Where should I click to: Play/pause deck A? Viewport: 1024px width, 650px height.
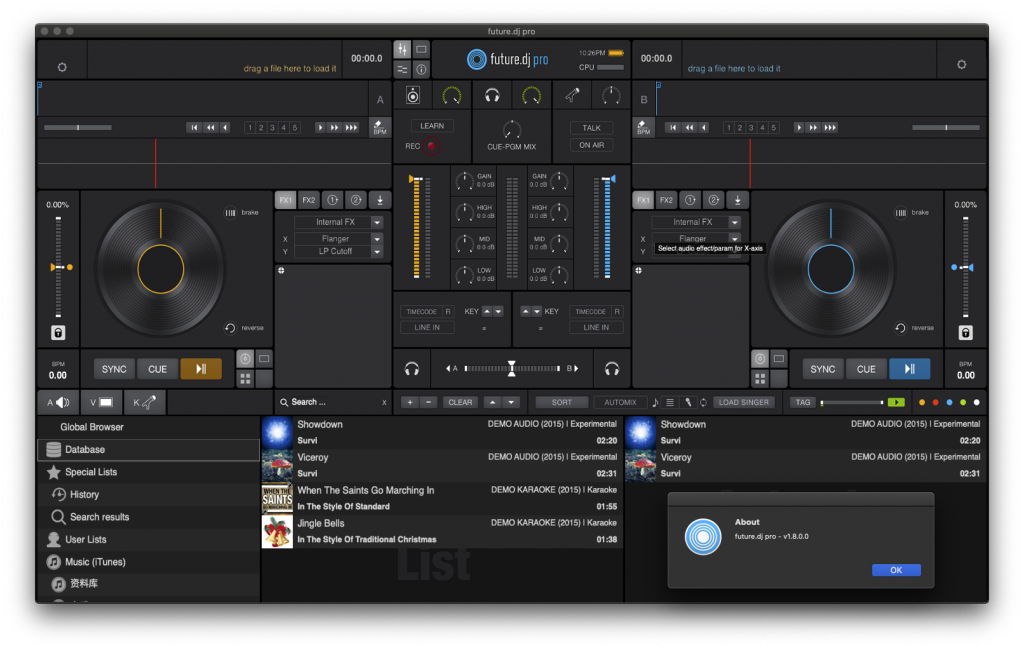tap(201, 369)
